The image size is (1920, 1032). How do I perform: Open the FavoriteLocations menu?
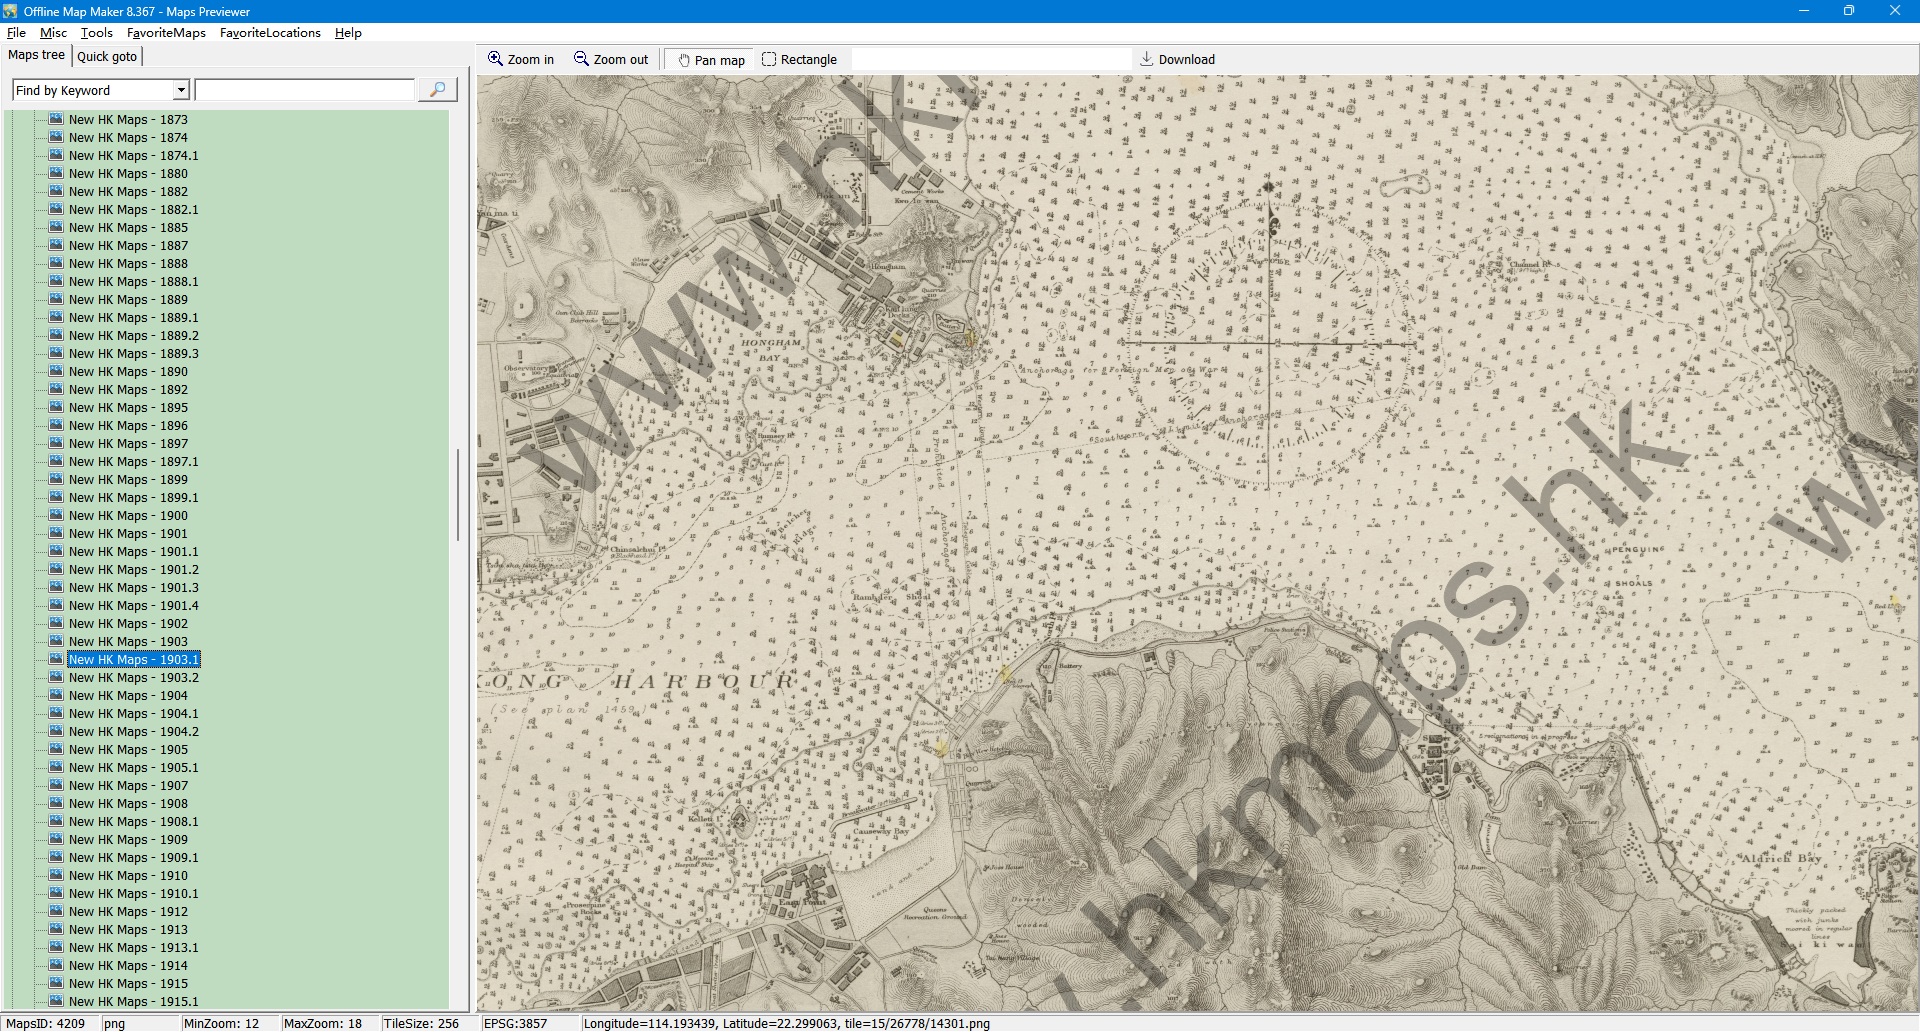(x=270, y=33)
